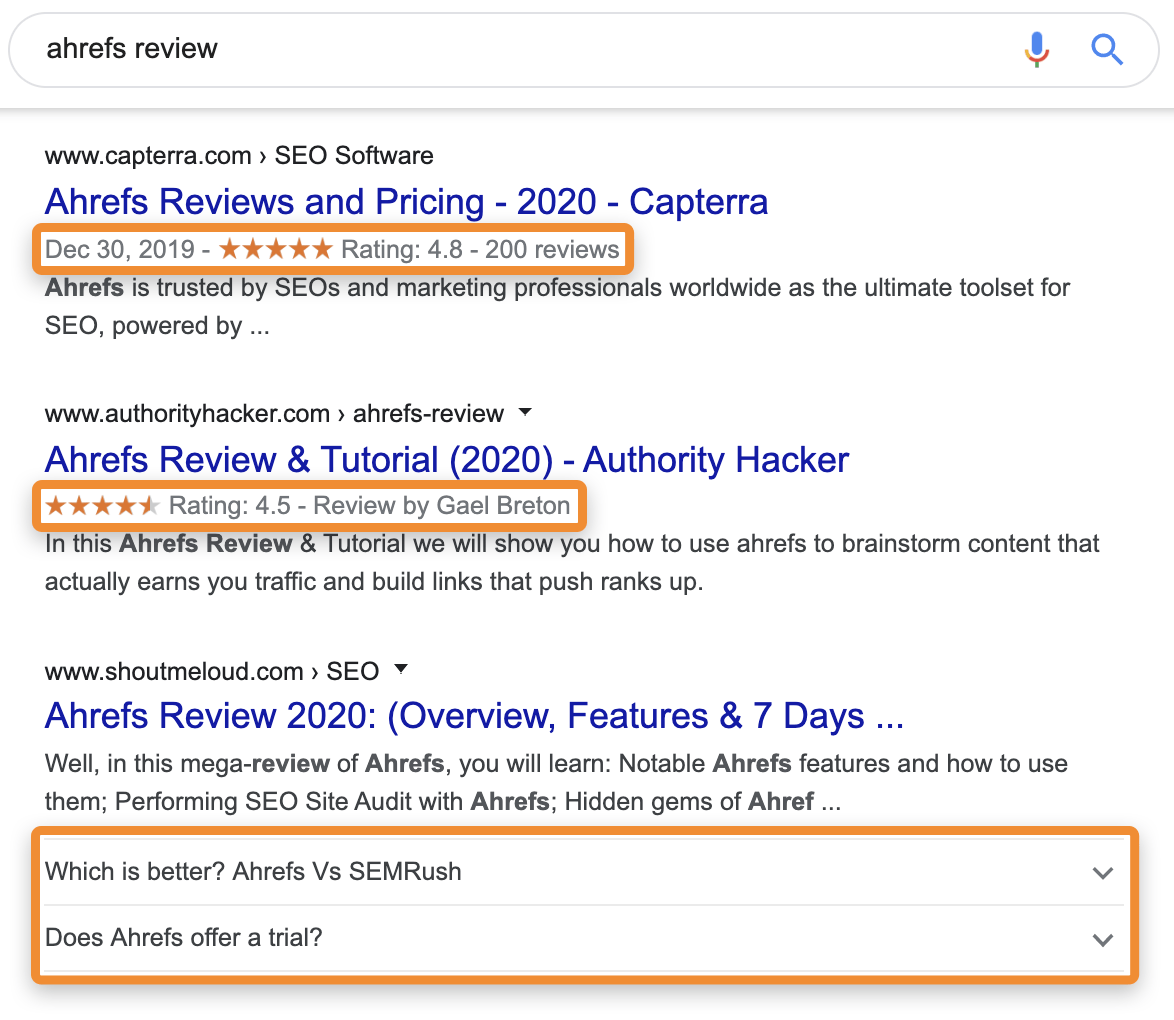The width and height of the screenshot is (1174, 1020).
Task: Select the 'ahrefs review' text in search box
Action: tap(130, 49)
